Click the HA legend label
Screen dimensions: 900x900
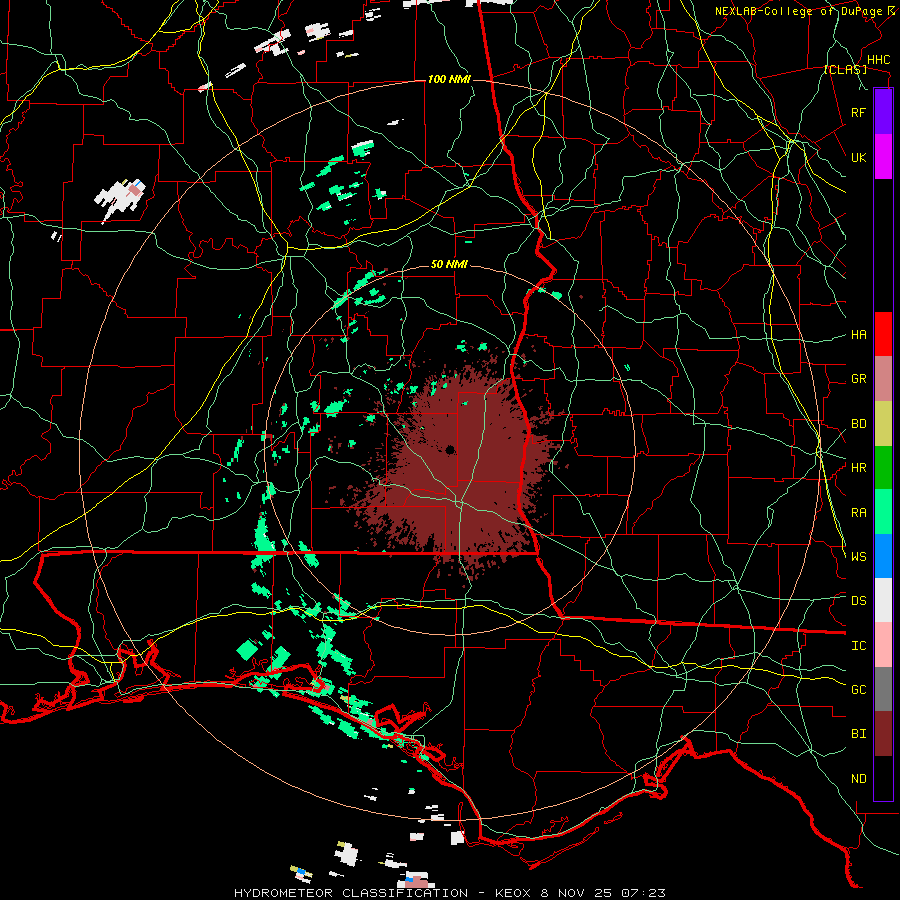click(858, 335)
